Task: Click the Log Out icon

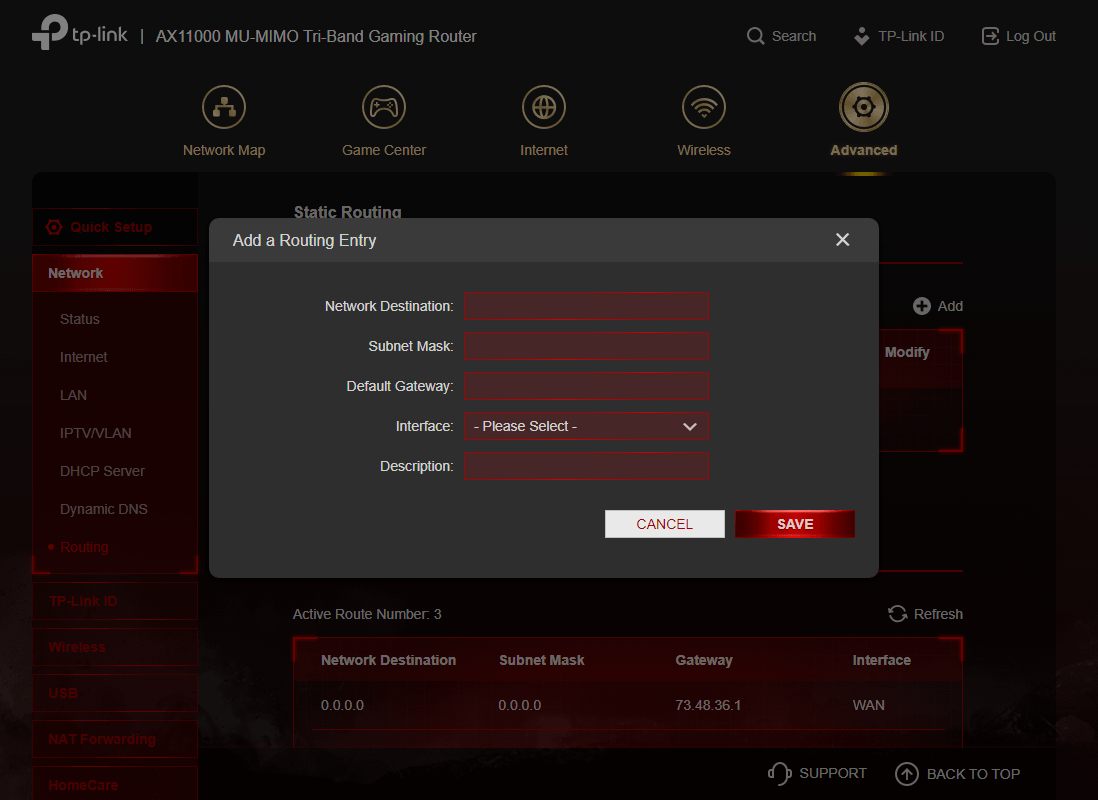Action: click(x=990, y=36)
